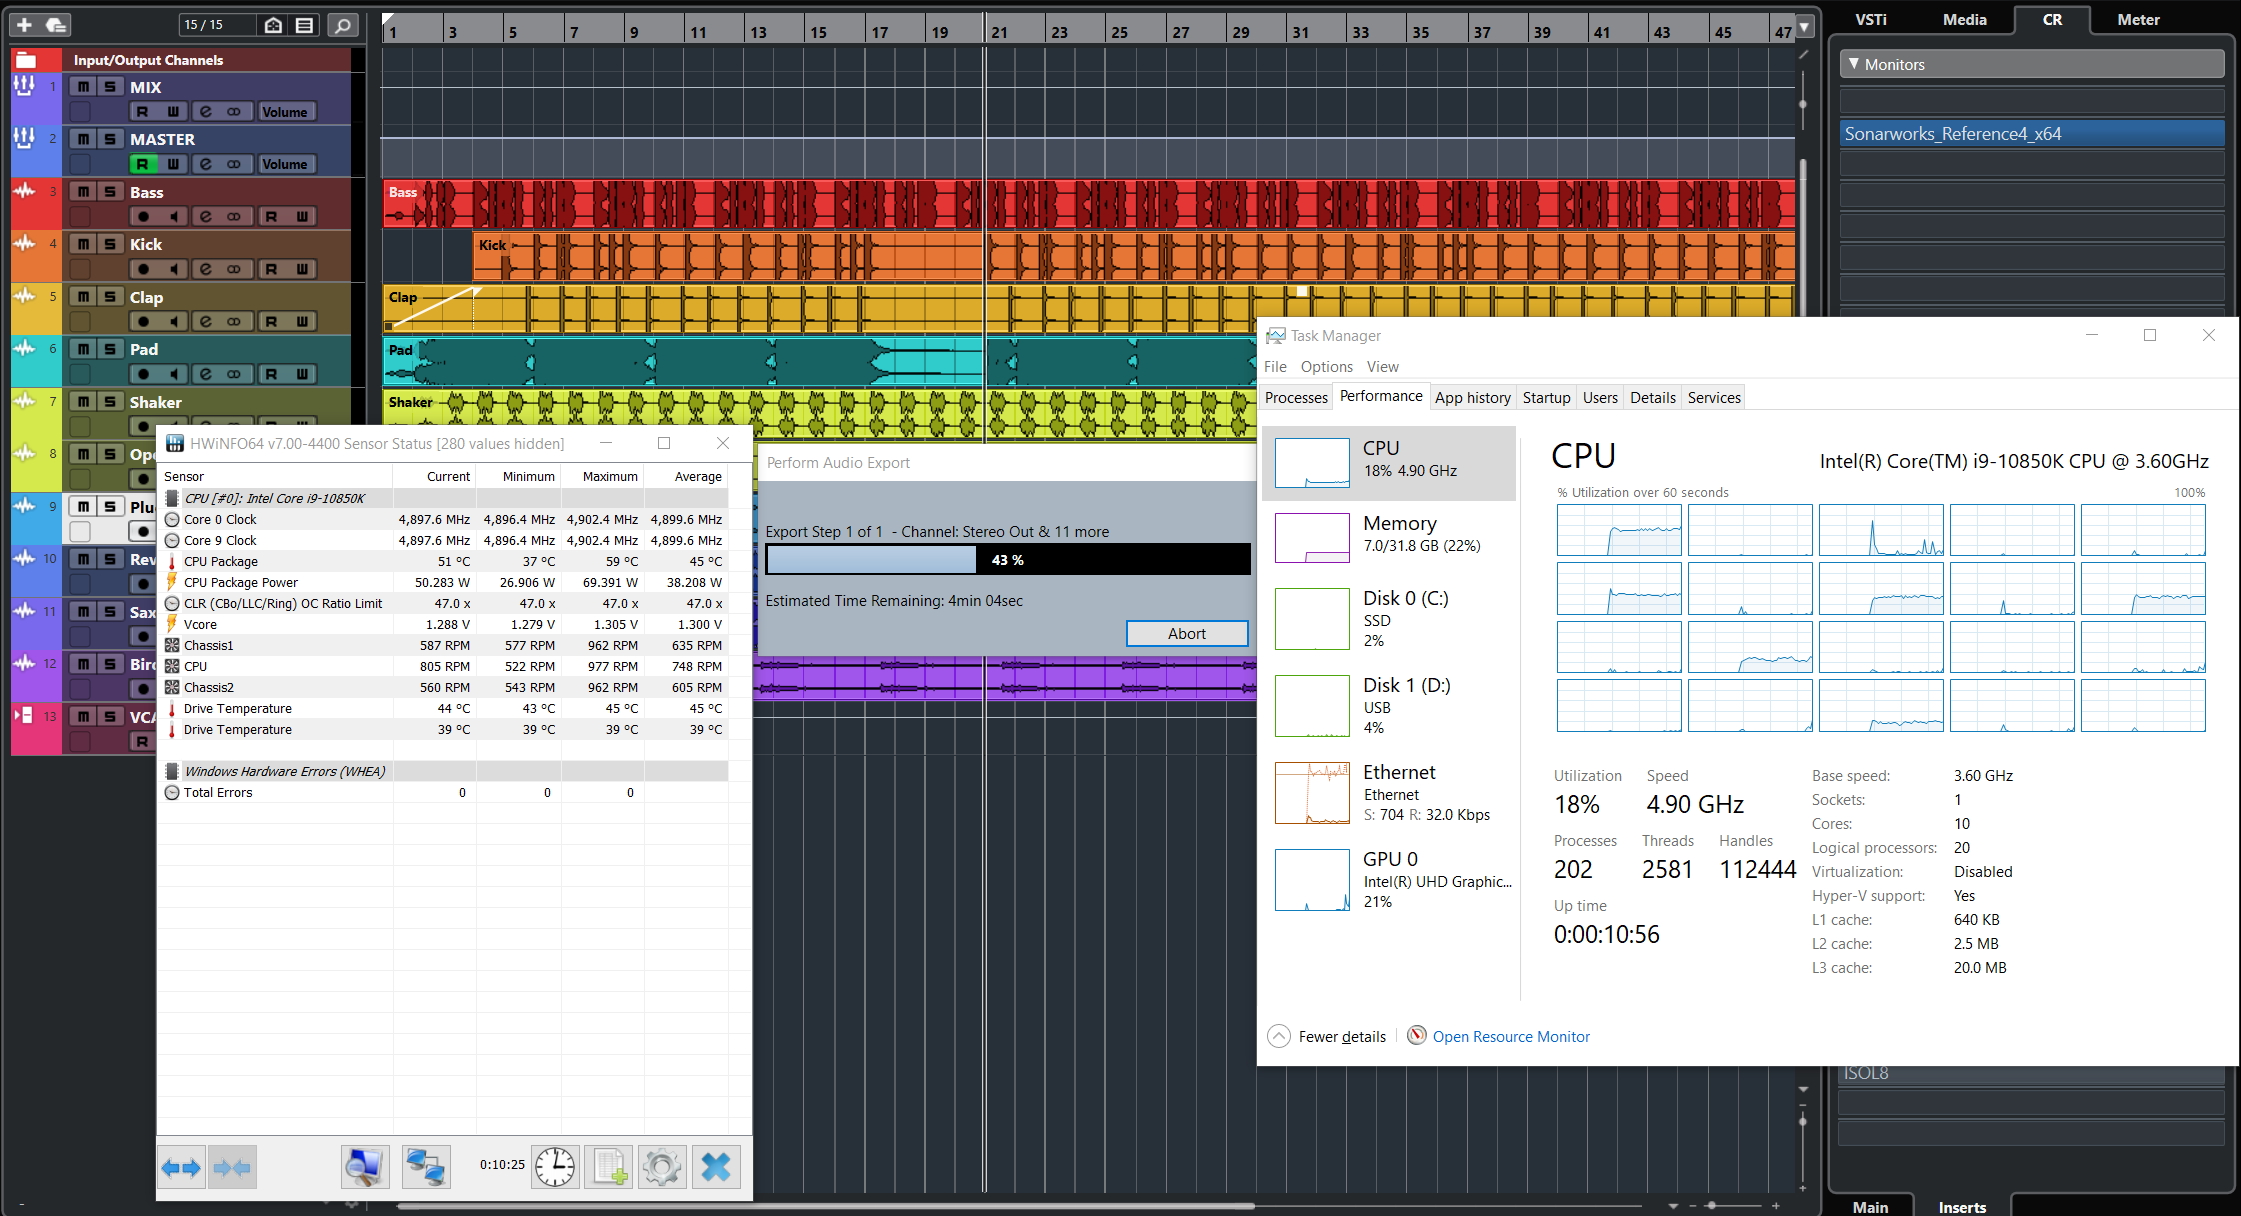Click the audio export progress bar
This screenshot has width=2241, height=1216.
coord(1007,560)
